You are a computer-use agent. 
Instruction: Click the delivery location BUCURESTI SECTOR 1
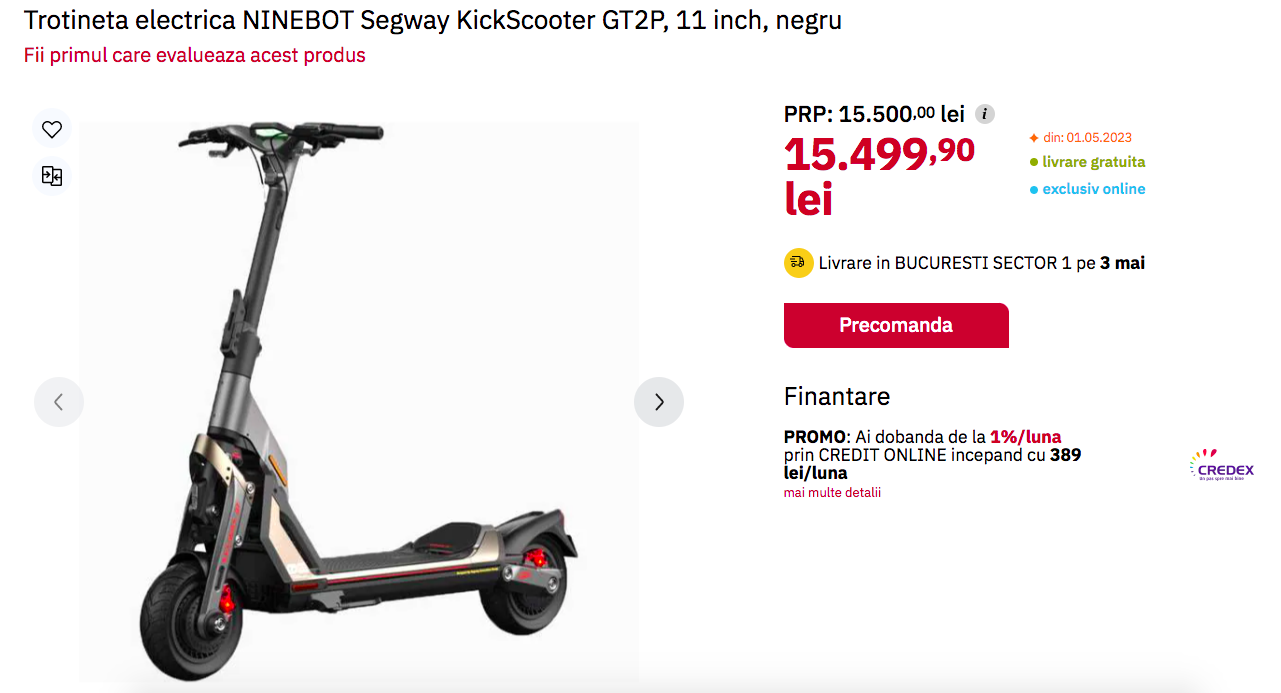976,263
